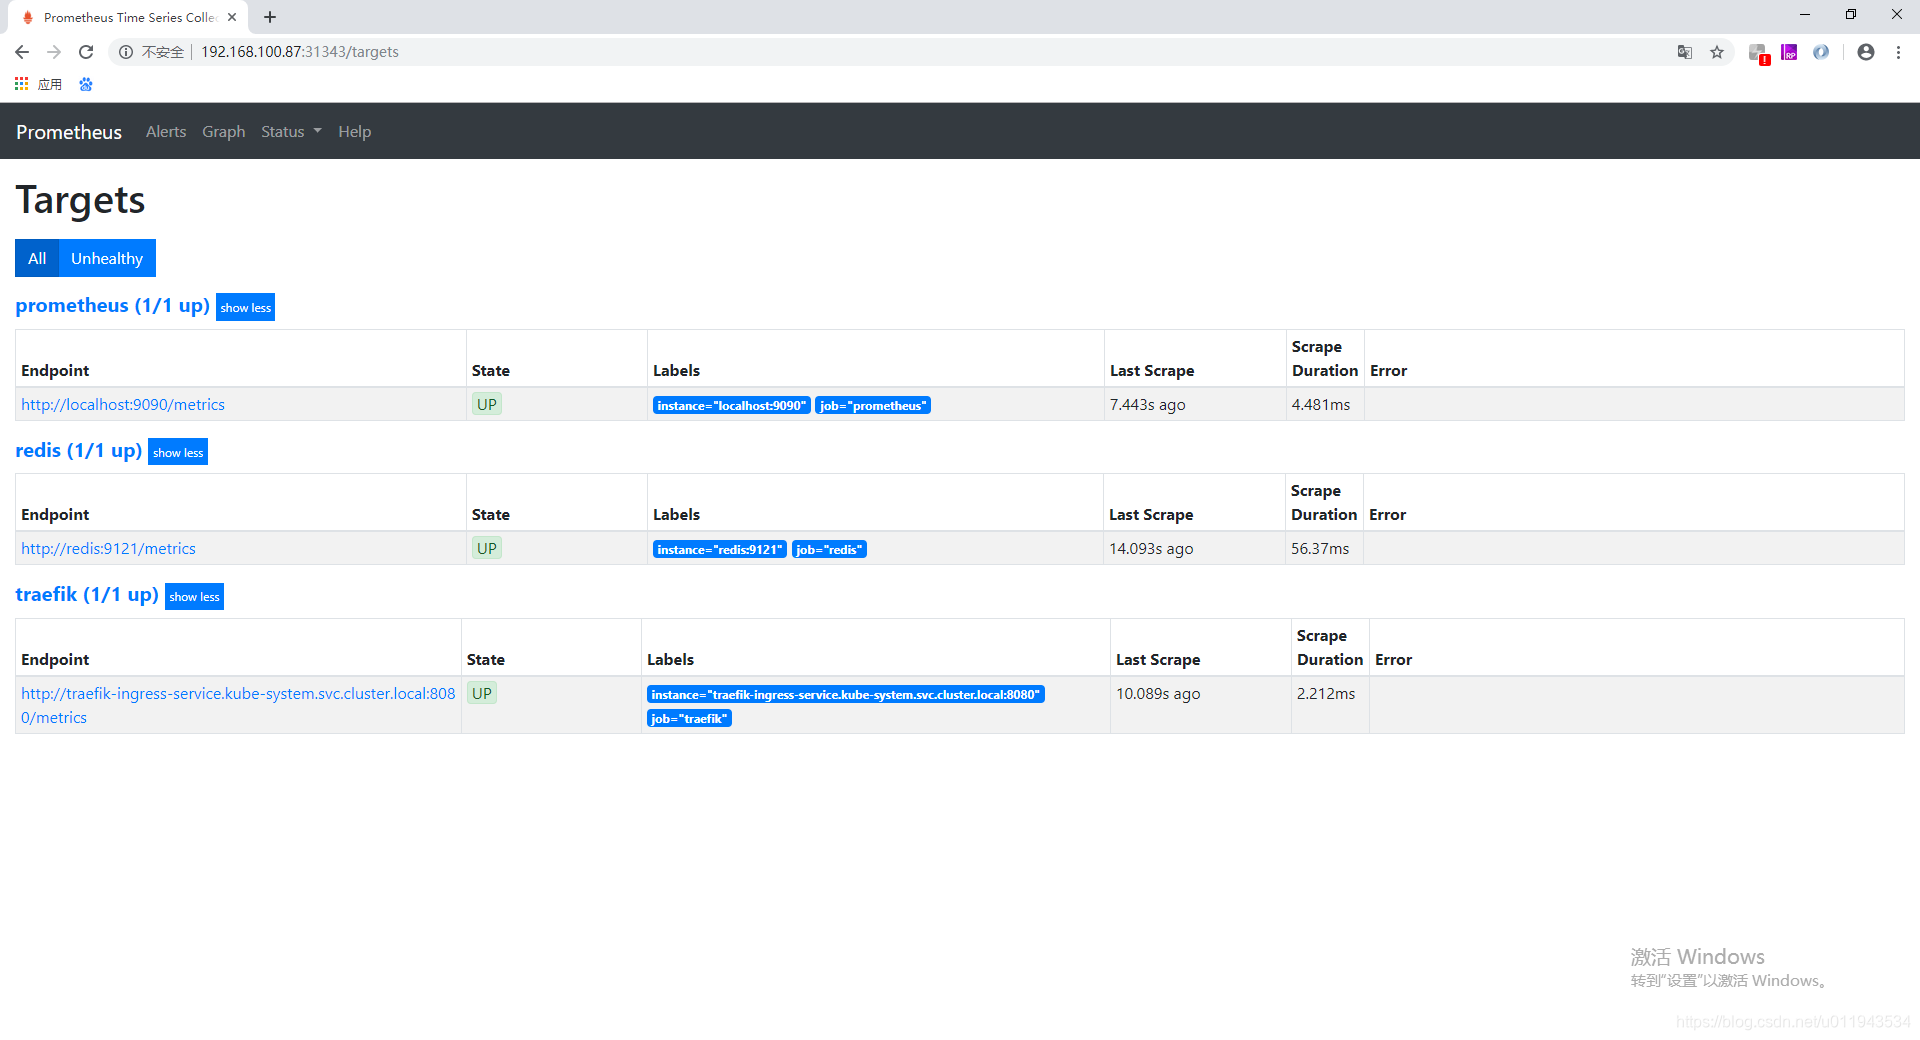The image size is (1920, 1040).
Task: Open the Graph page
Action: [224, 132]
